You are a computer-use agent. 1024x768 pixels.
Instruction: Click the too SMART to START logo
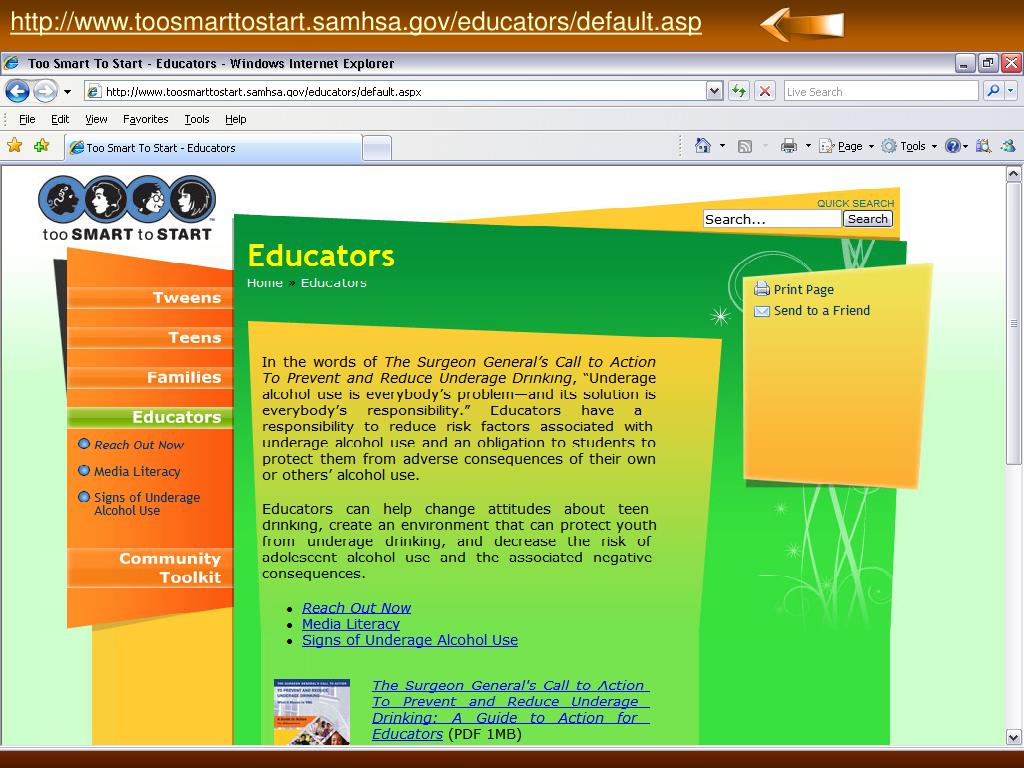click(127, 209)
